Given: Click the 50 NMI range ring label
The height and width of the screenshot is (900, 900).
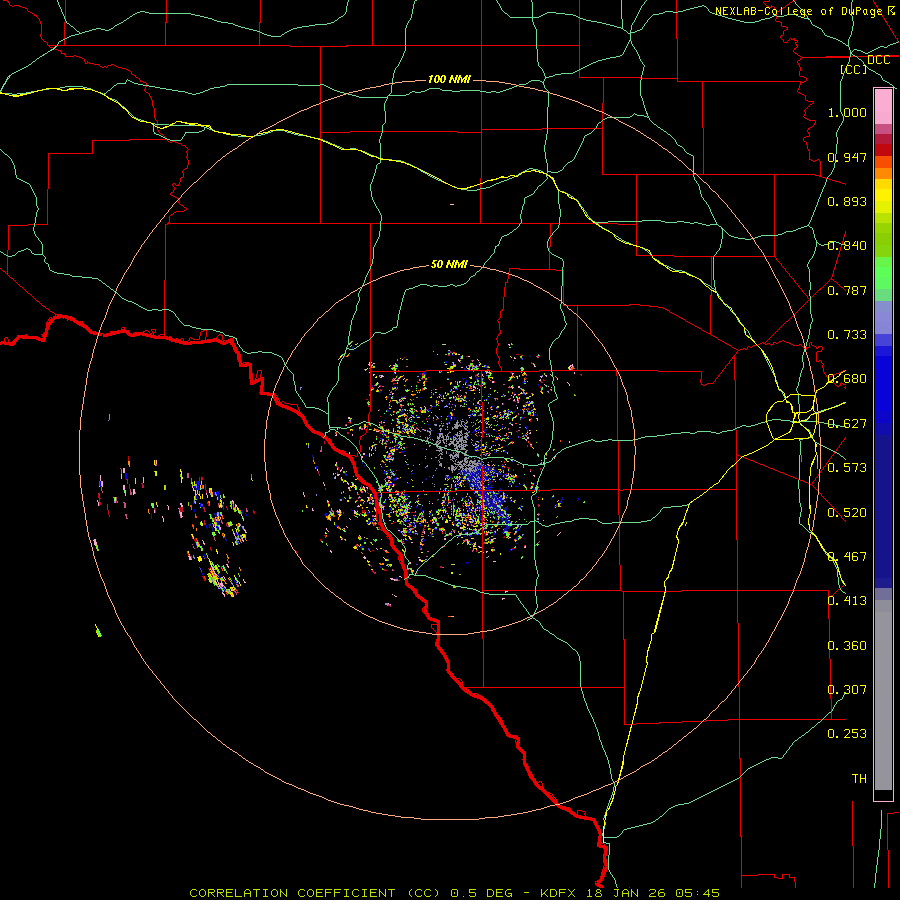Looking at the screenshot, I should coord(449,264).
